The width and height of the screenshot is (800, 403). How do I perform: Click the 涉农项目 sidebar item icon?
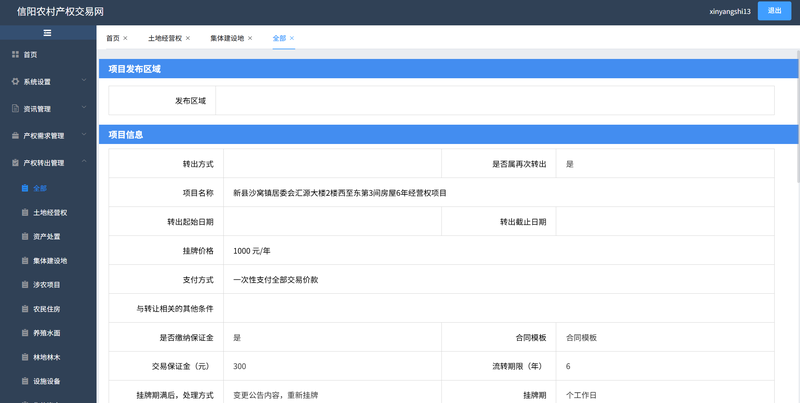click(x=25, y=284)
